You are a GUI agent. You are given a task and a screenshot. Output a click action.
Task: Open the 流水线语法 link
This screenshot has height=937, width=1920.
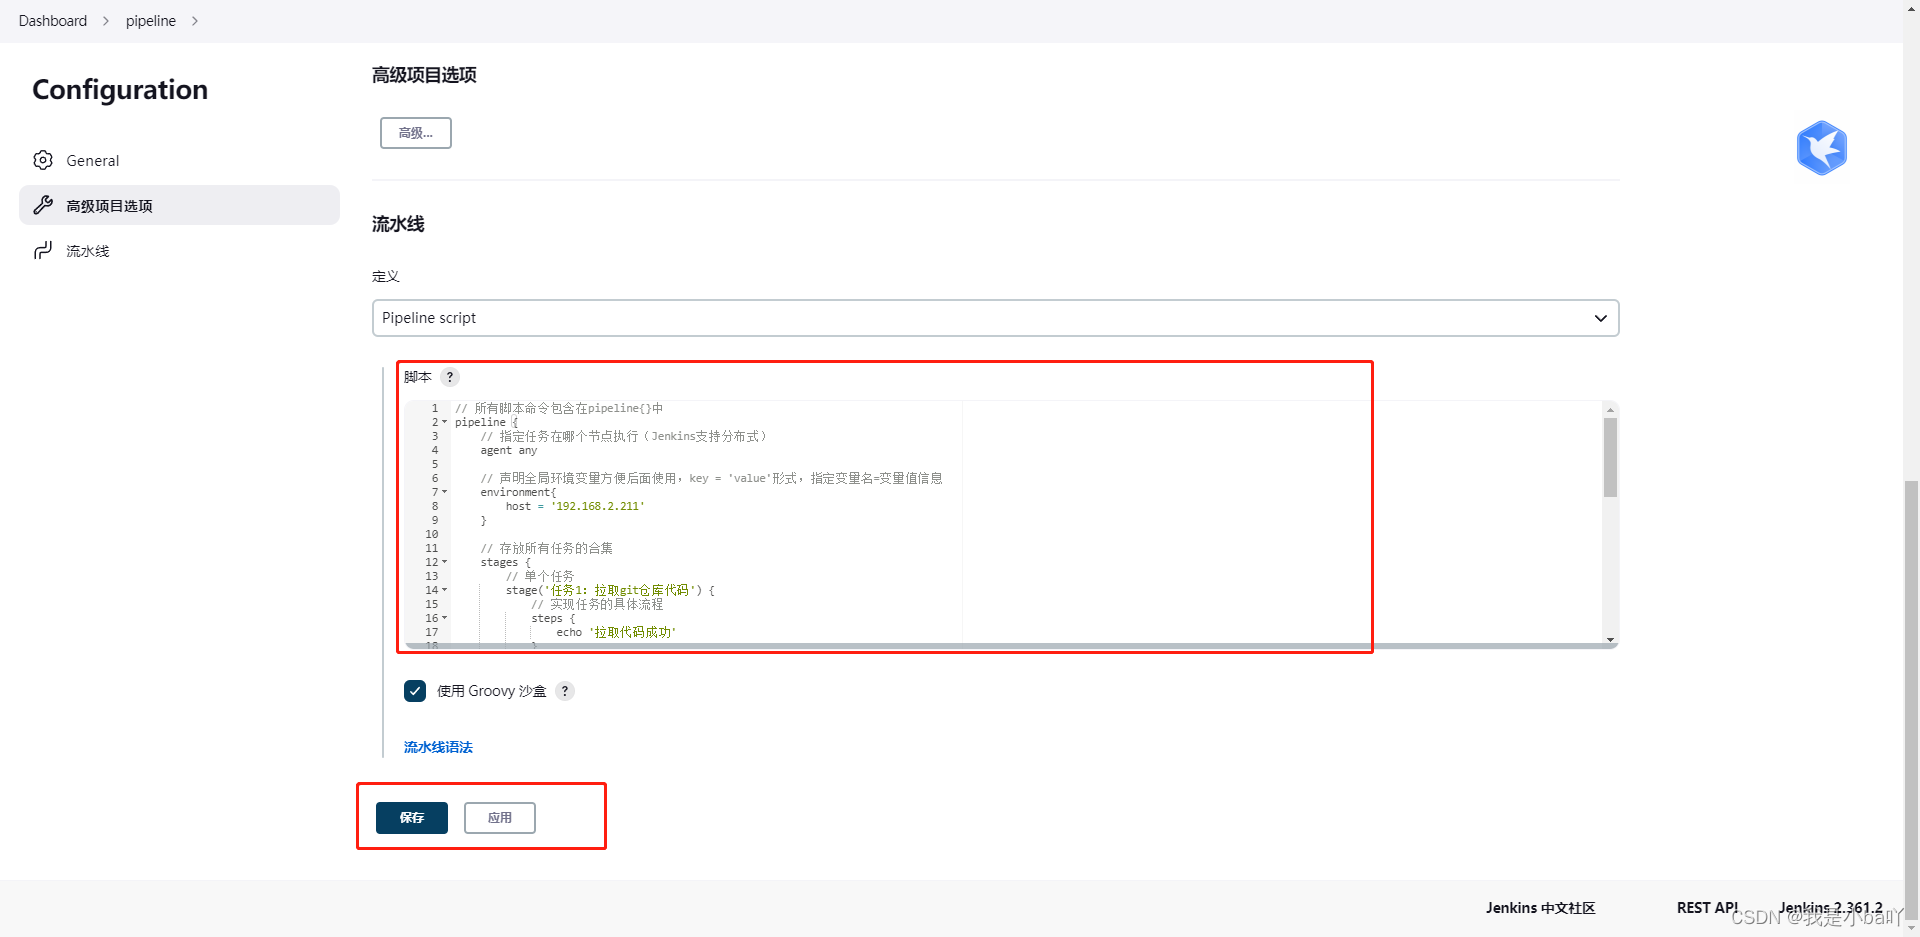[438, 747]
